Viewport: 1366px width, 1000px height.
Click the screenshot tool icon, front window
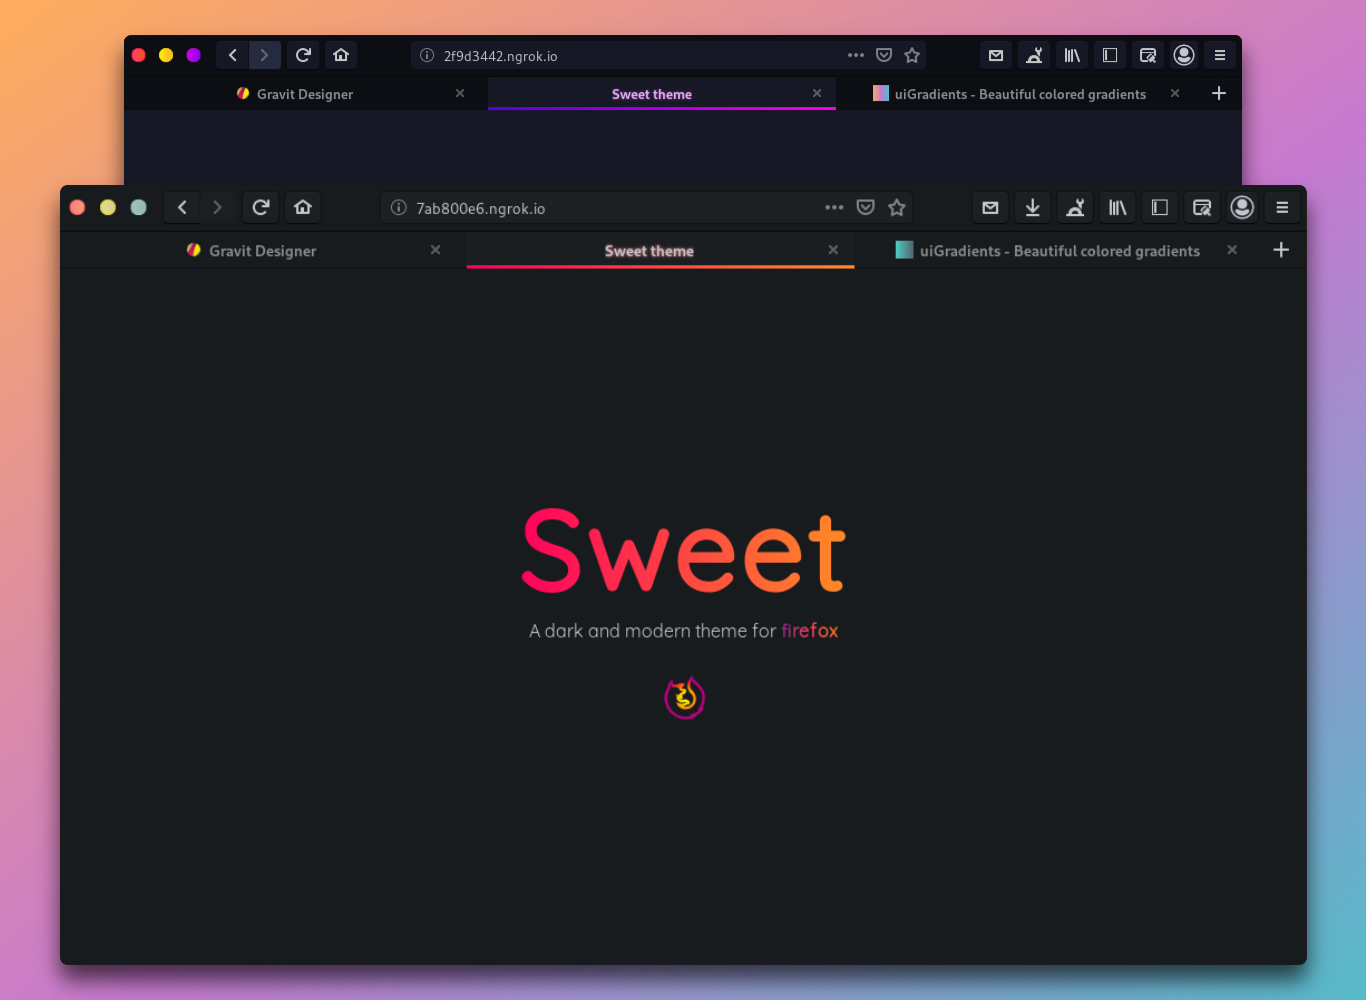1202,207
